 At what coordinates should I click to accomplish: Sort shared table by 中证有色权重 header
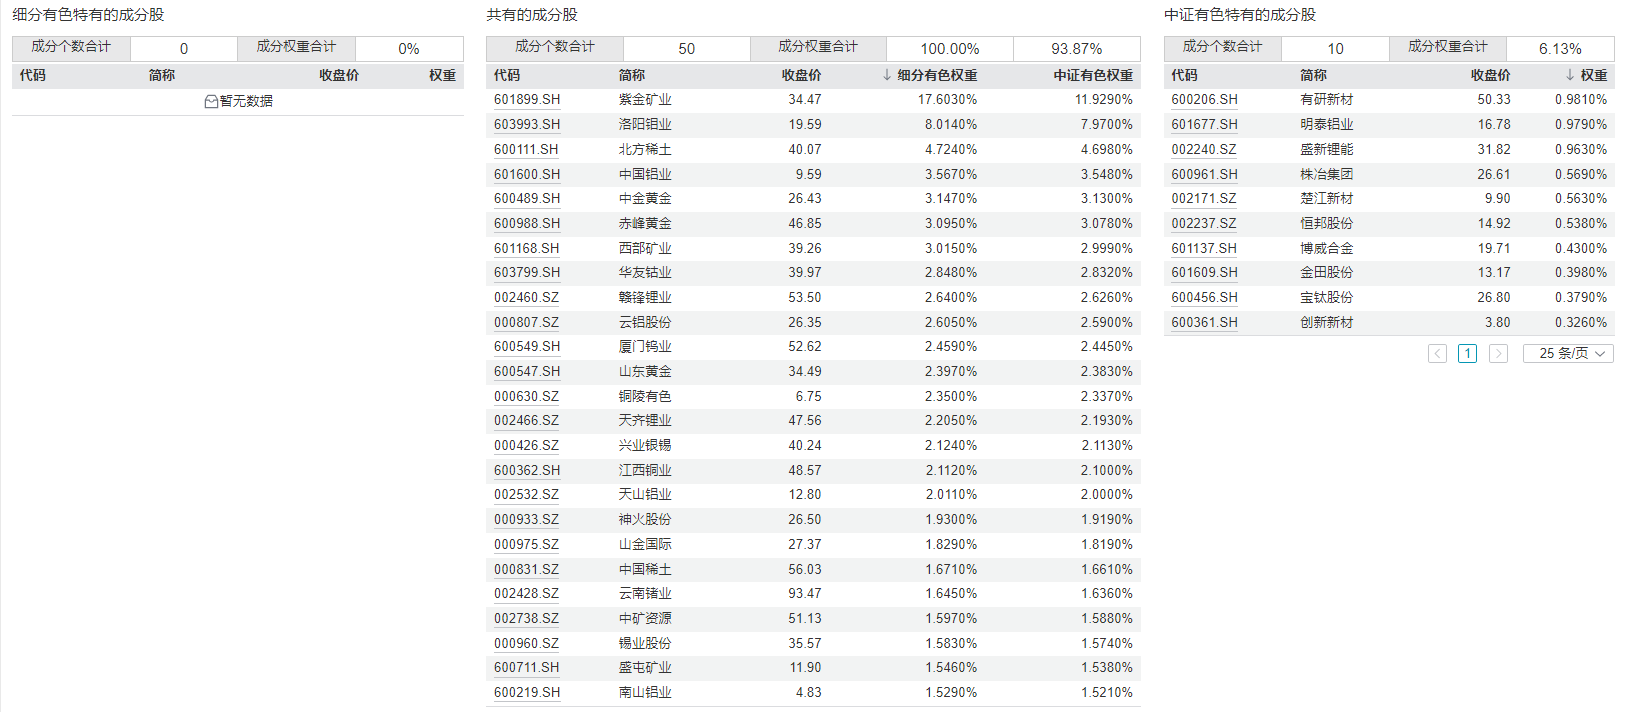point(1093,75)
